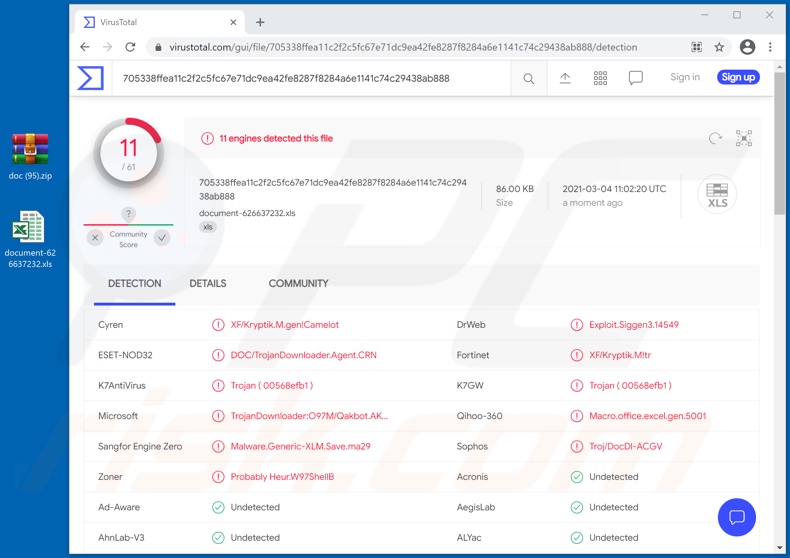Click the 2021-03-04 11:02:20 UTC timestamp

[x=614, y=189]
